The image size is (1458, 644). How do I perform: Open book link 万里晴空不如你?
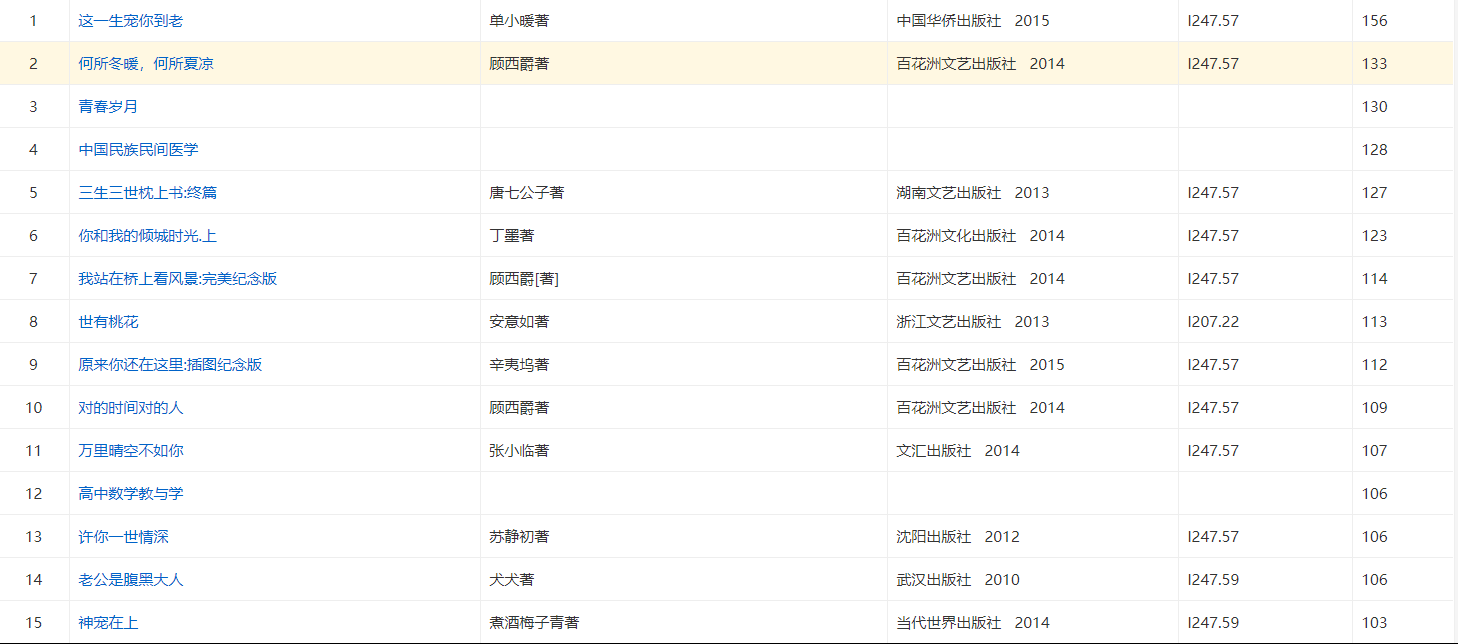(x=131, y=450)
